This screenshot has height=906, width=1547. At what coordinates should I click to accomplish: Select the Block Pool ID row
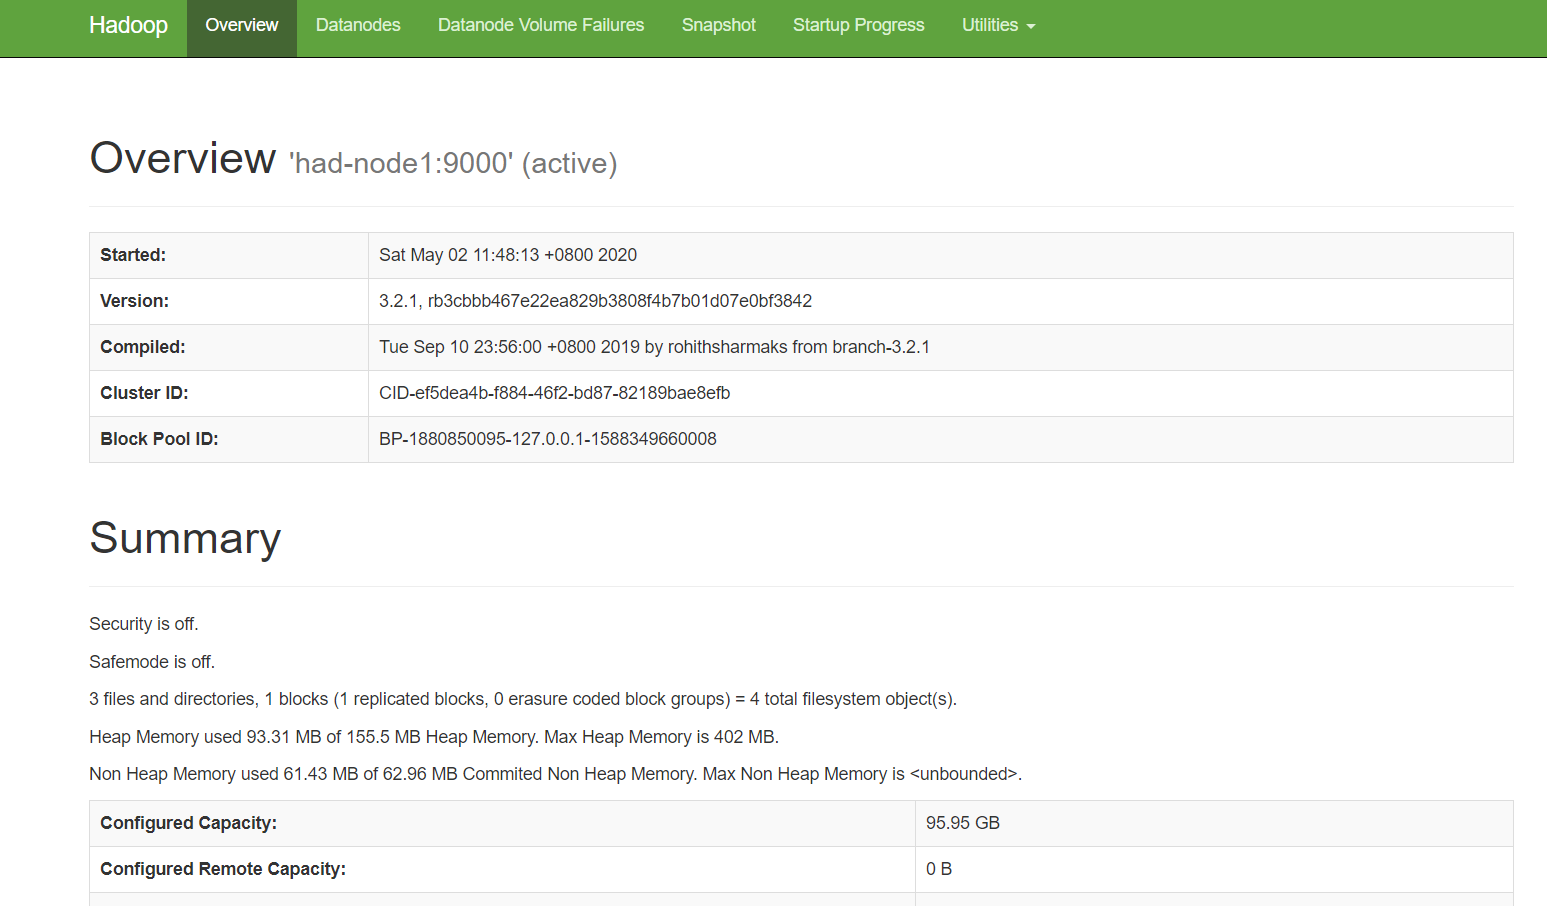click(547, 439)
